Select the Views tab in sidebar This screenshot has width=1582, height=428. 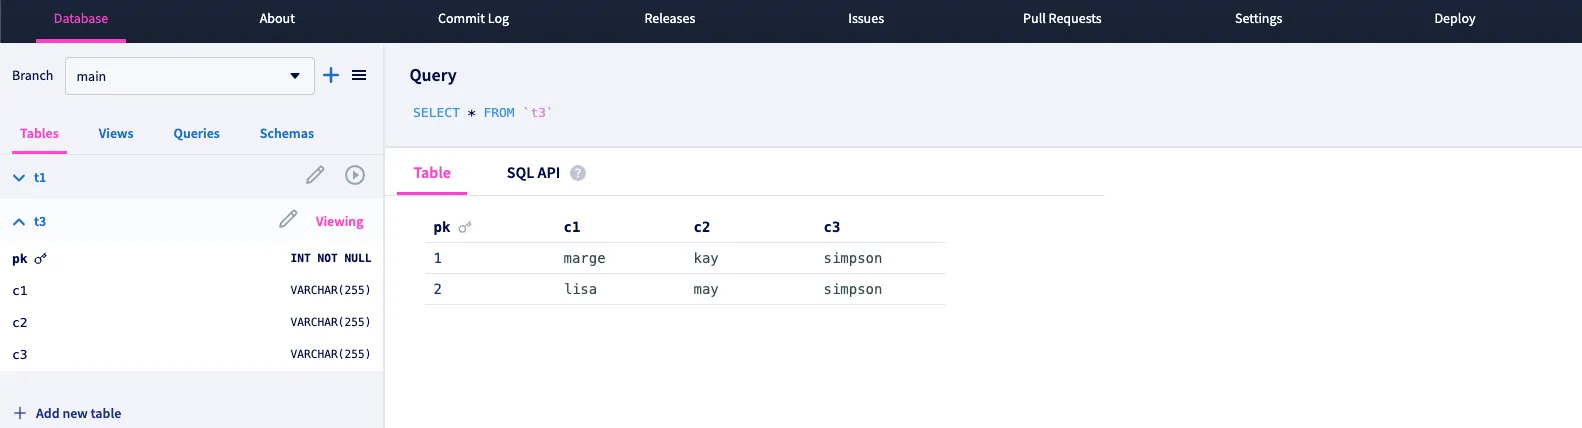click(116, 134)
